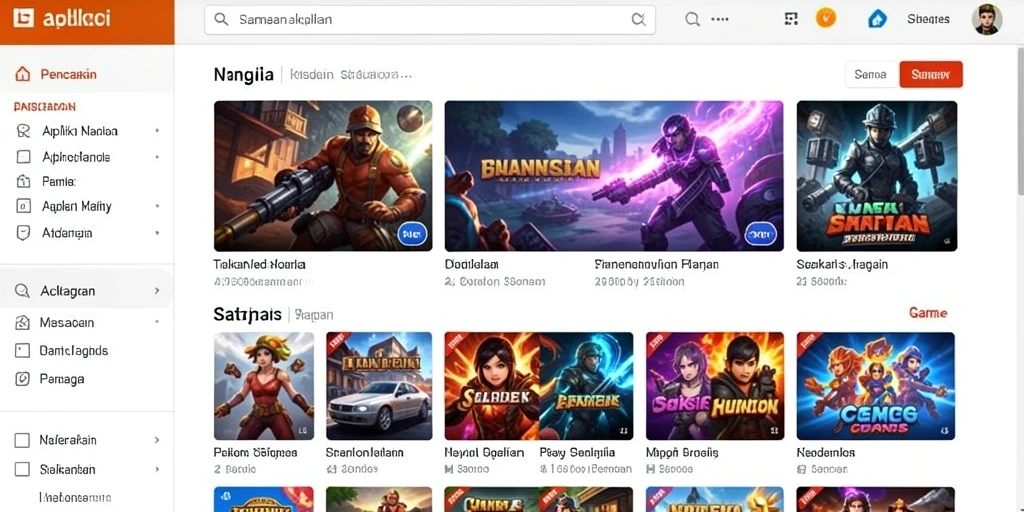
Task: Open the silver car game thumbnail
Action: pos(379,386)
